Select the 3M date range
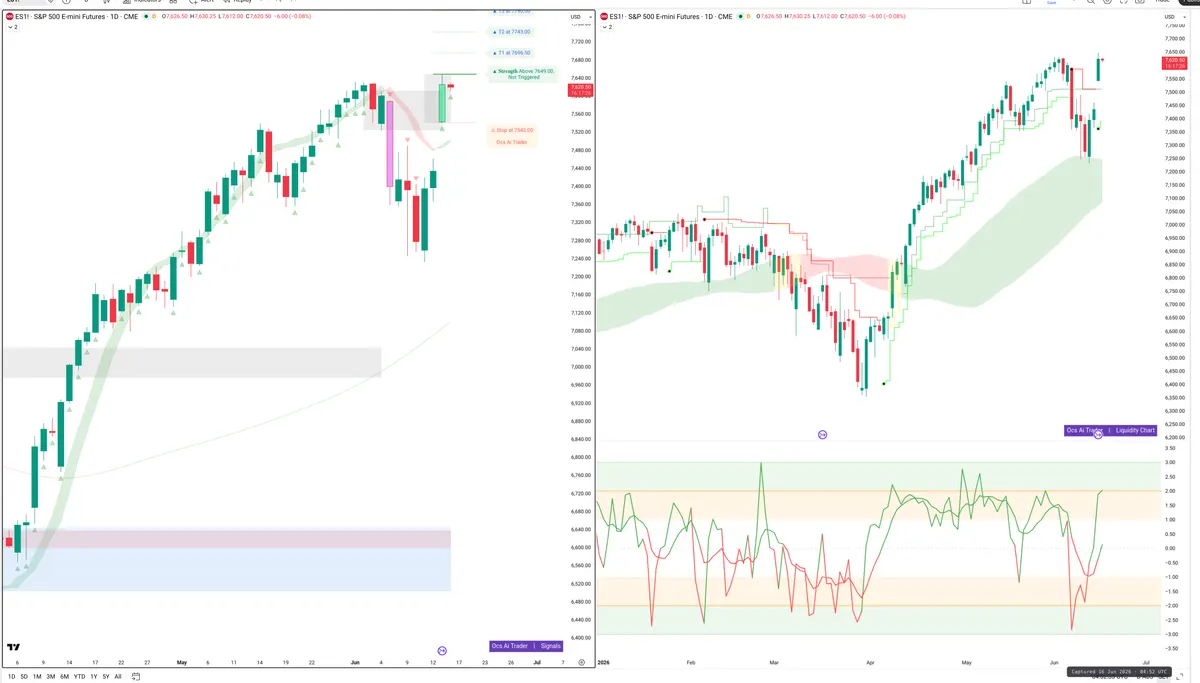The width and height of the screenshot is (1200, 683). pyautogui.click(x=51, y=676)
